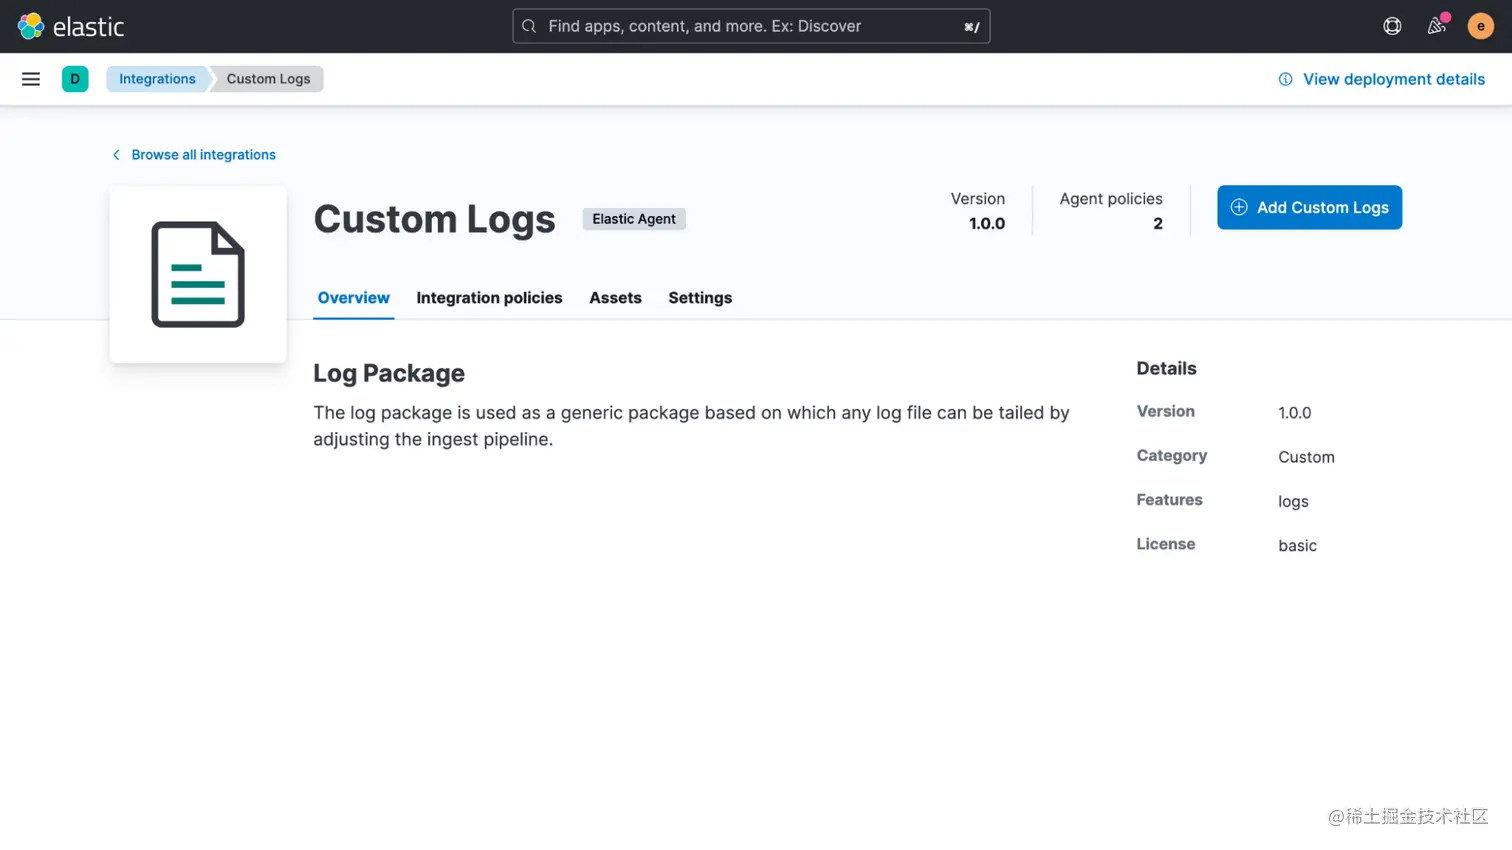The height and width of the screenshot is (850, 1512).
Task: Open View deployment details
Action: point(1382,79)
